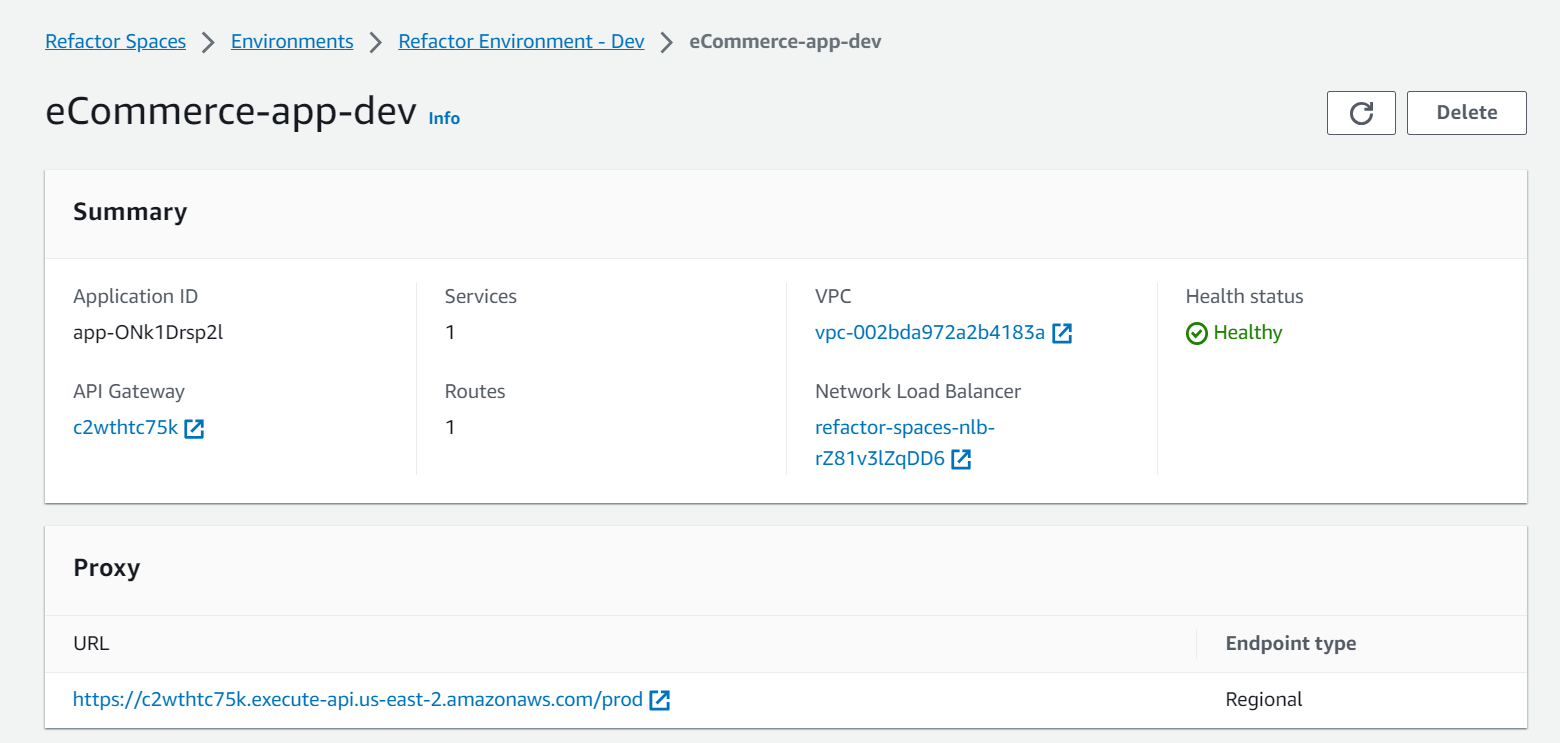
Task: Open external link icon beside API Gateway c2wthtc75k
Action: point(195,429)
